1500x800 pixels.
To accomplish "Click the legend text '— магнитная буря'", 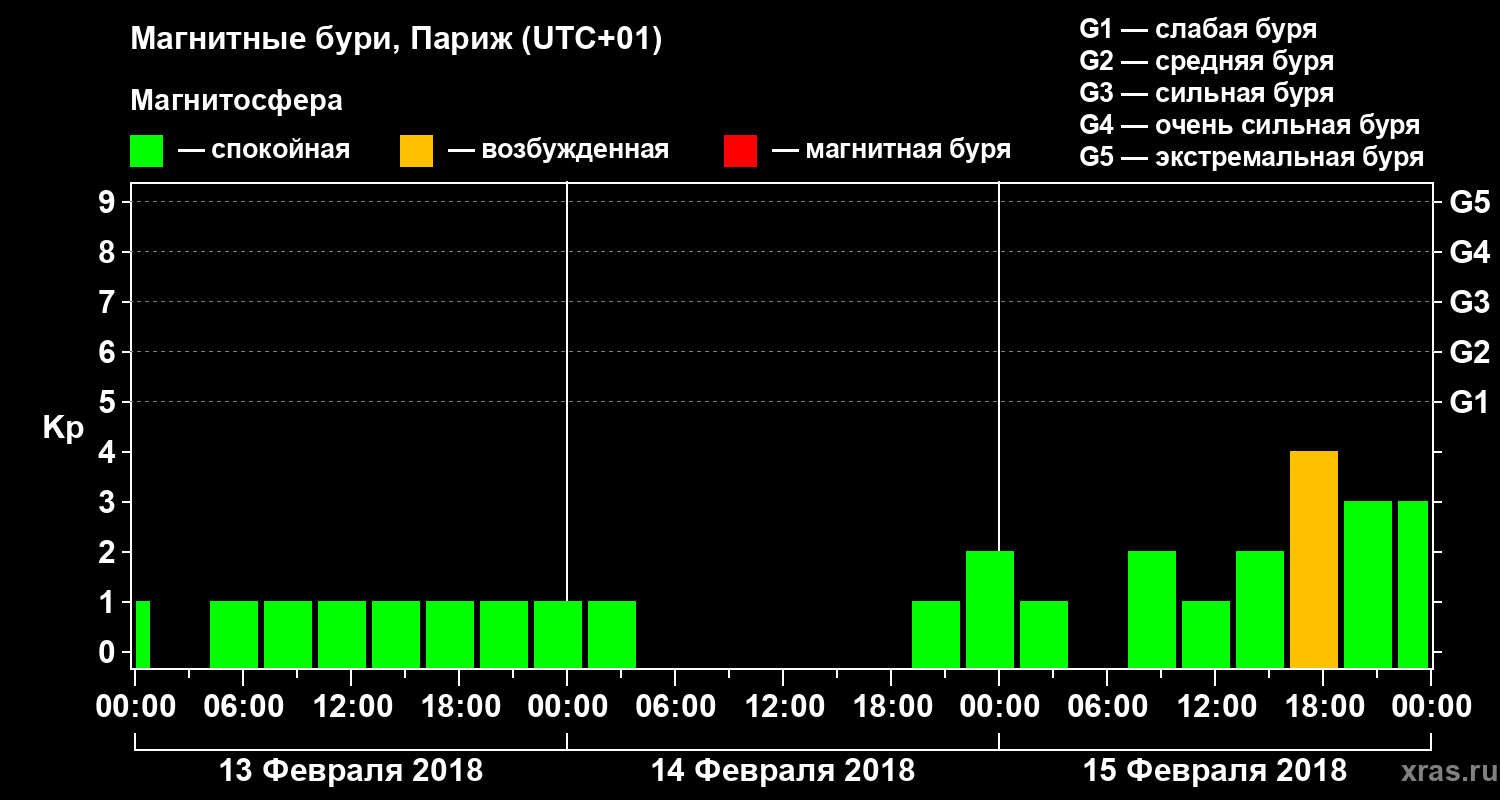I will tap(892, 151).
